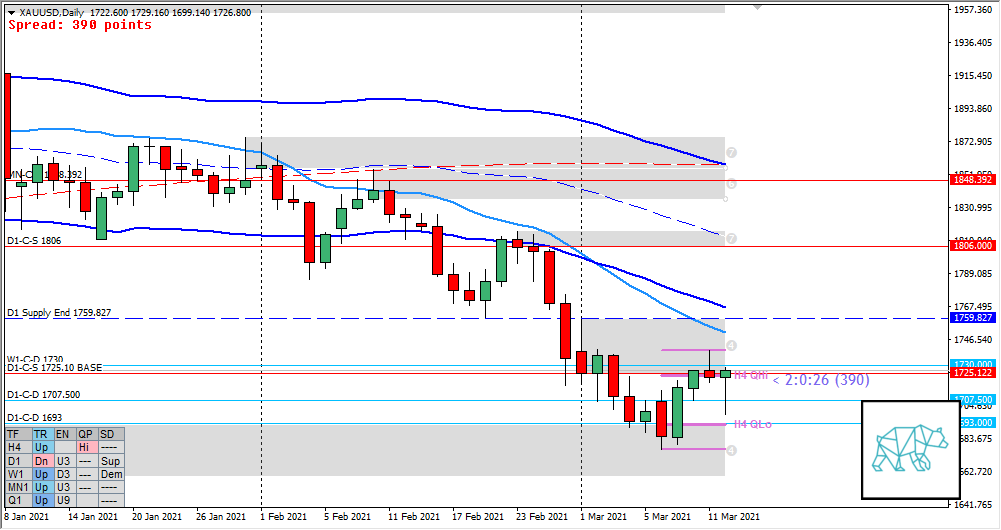Select the D1-C-S 1806 line label
1001x530 pixels.
coord(34,241)
